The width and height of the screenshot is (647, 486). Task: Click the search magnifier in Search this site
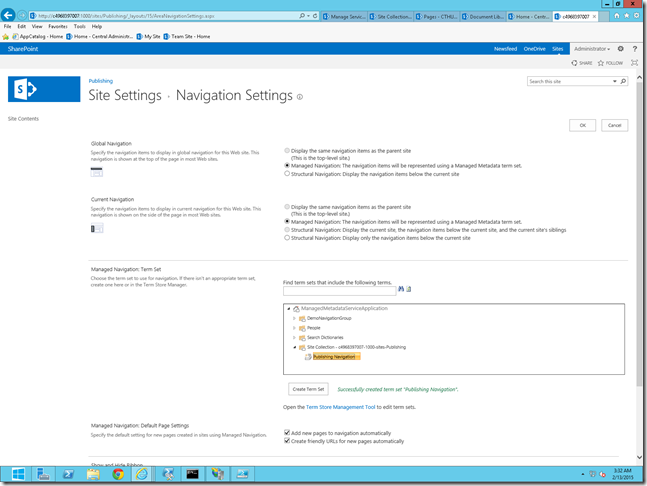tap(623, 81)
